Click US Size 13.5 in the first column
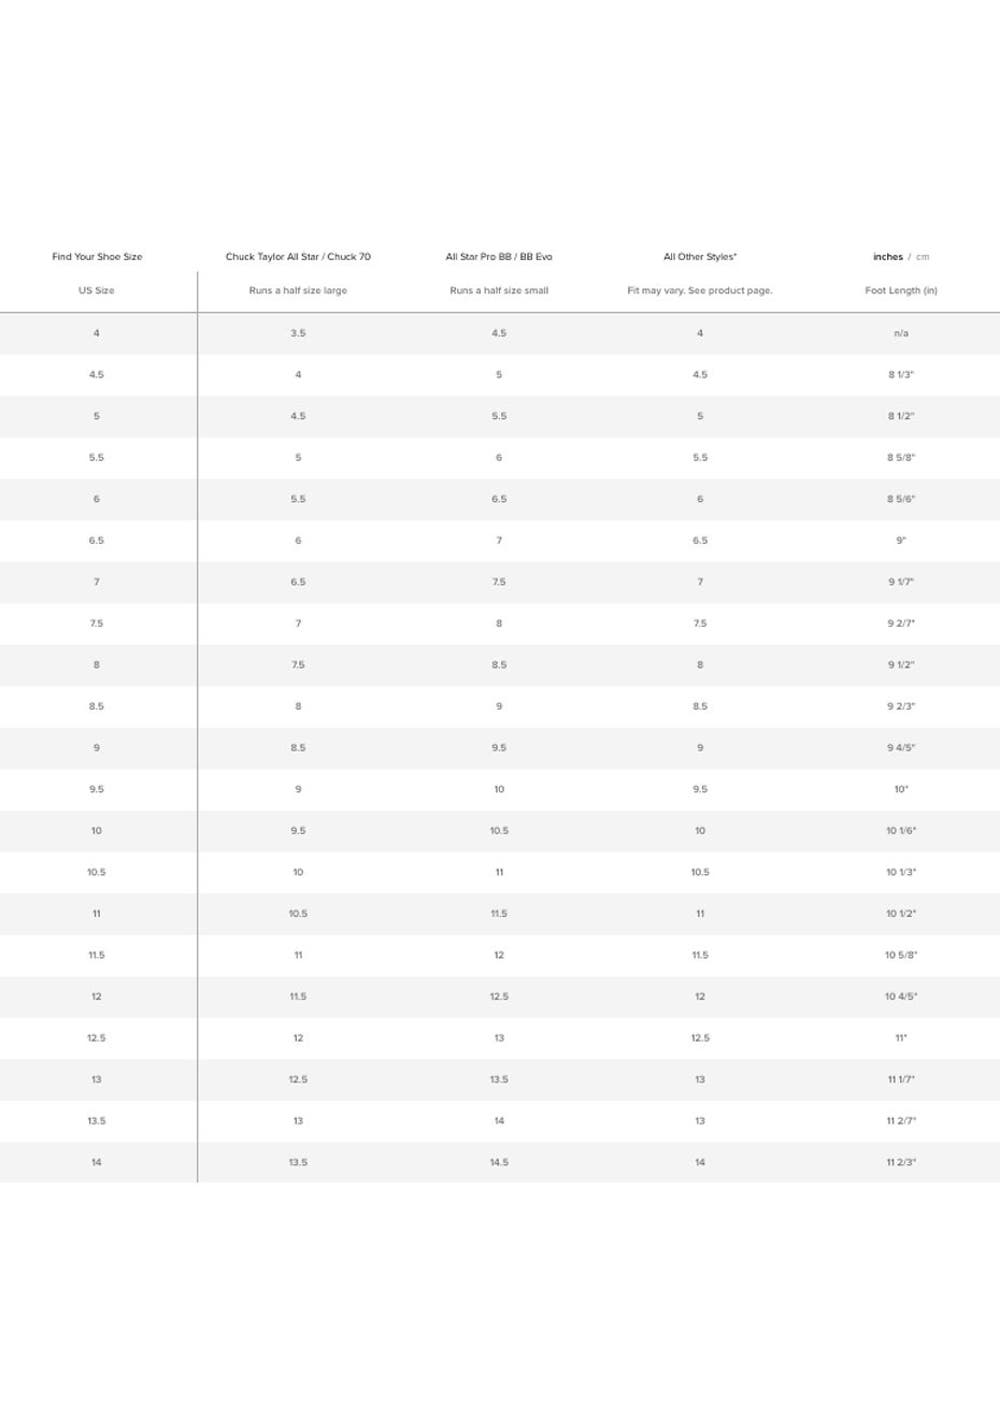The width and height of the screenshot is (1000, 1419). pos(97,1121)
